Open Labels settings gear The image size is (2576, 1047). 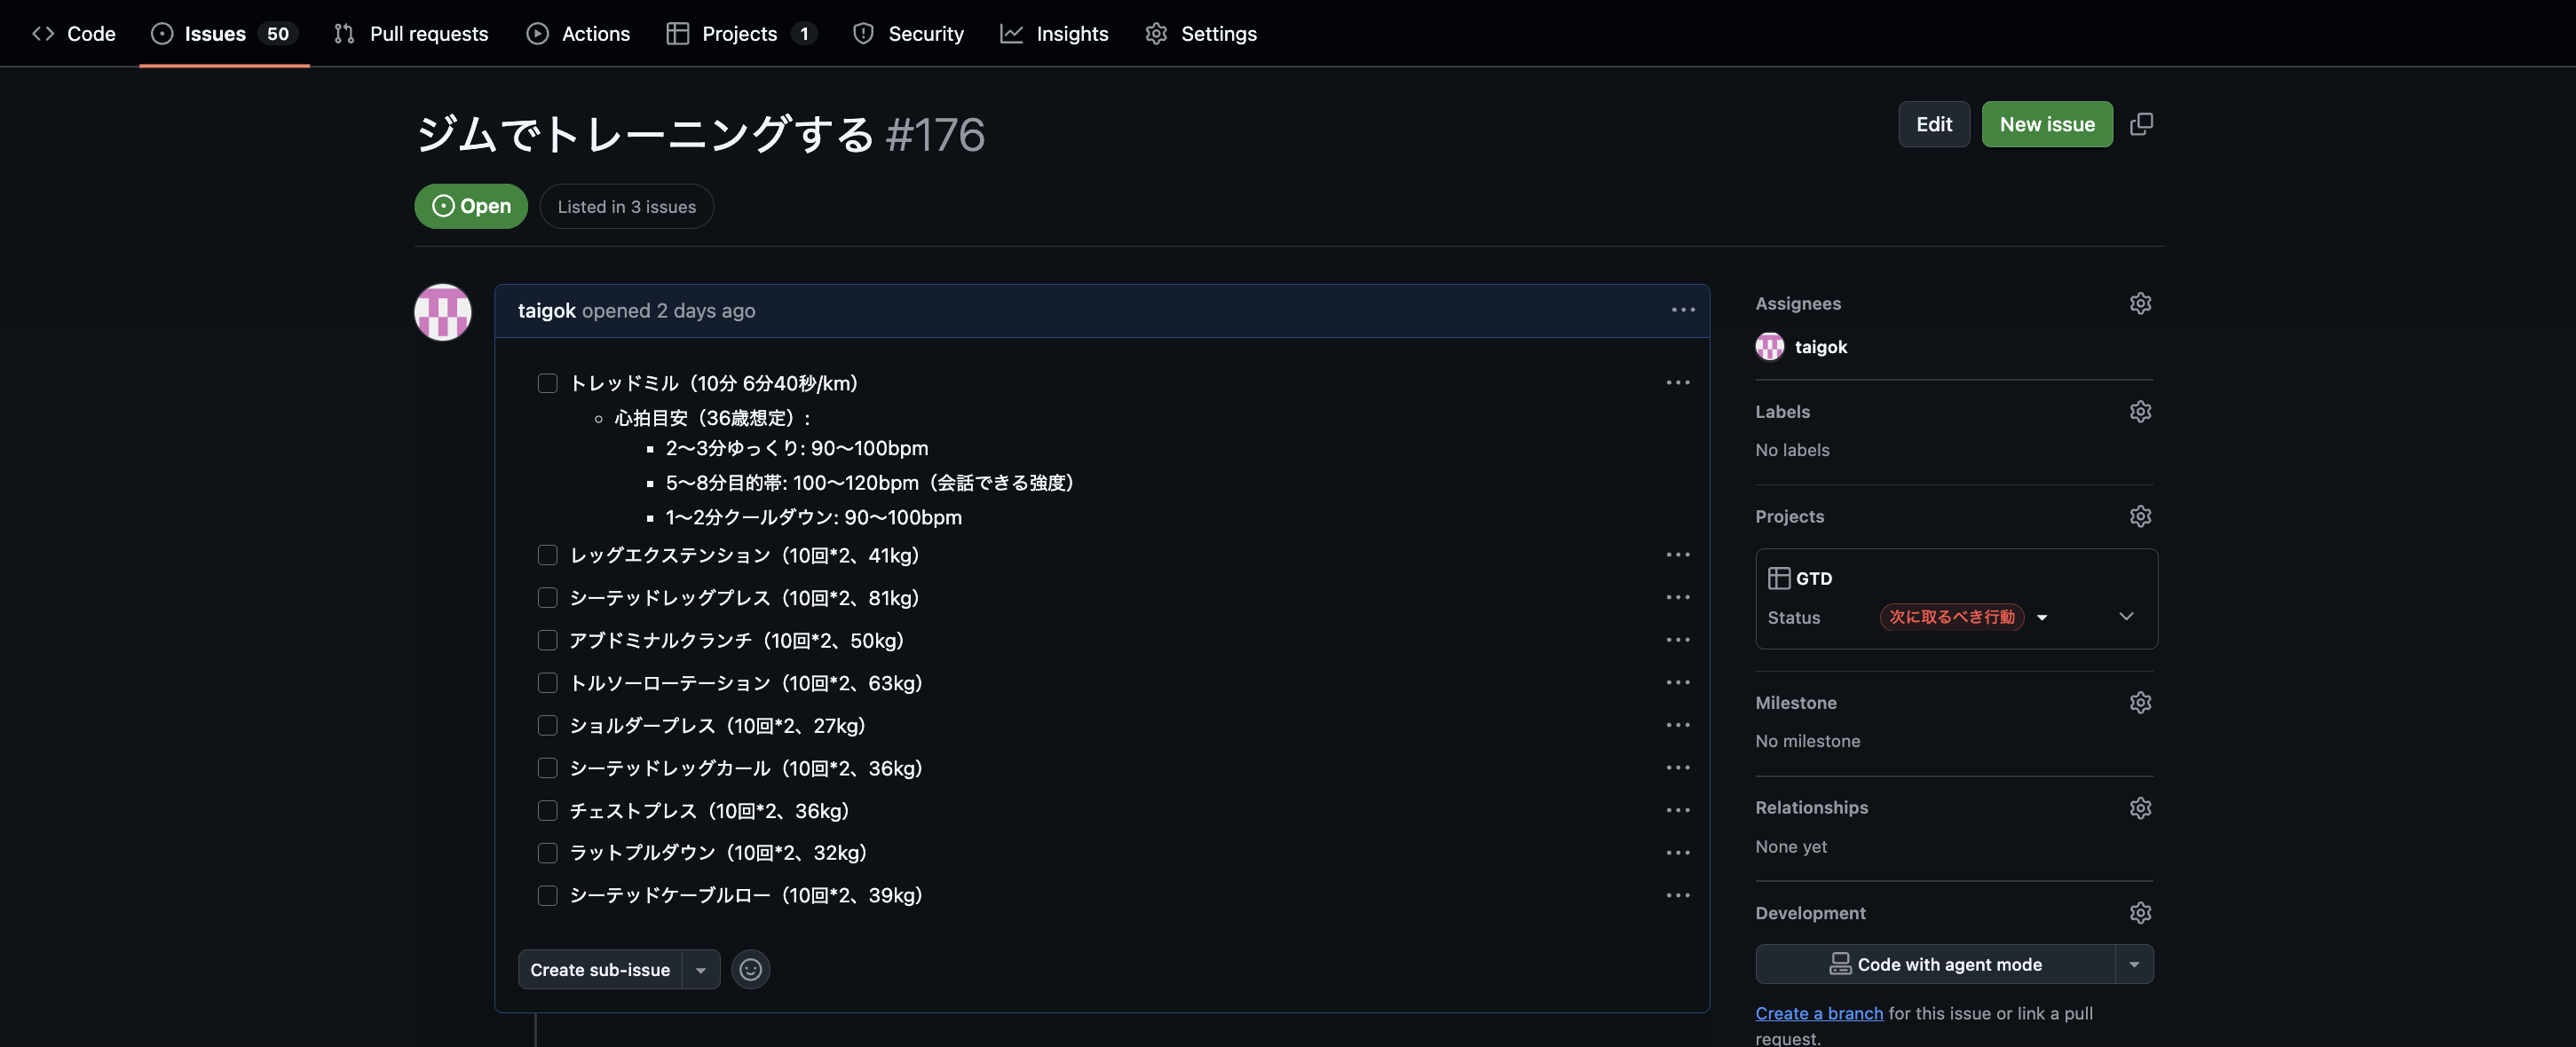click(x=2140, y=411)
